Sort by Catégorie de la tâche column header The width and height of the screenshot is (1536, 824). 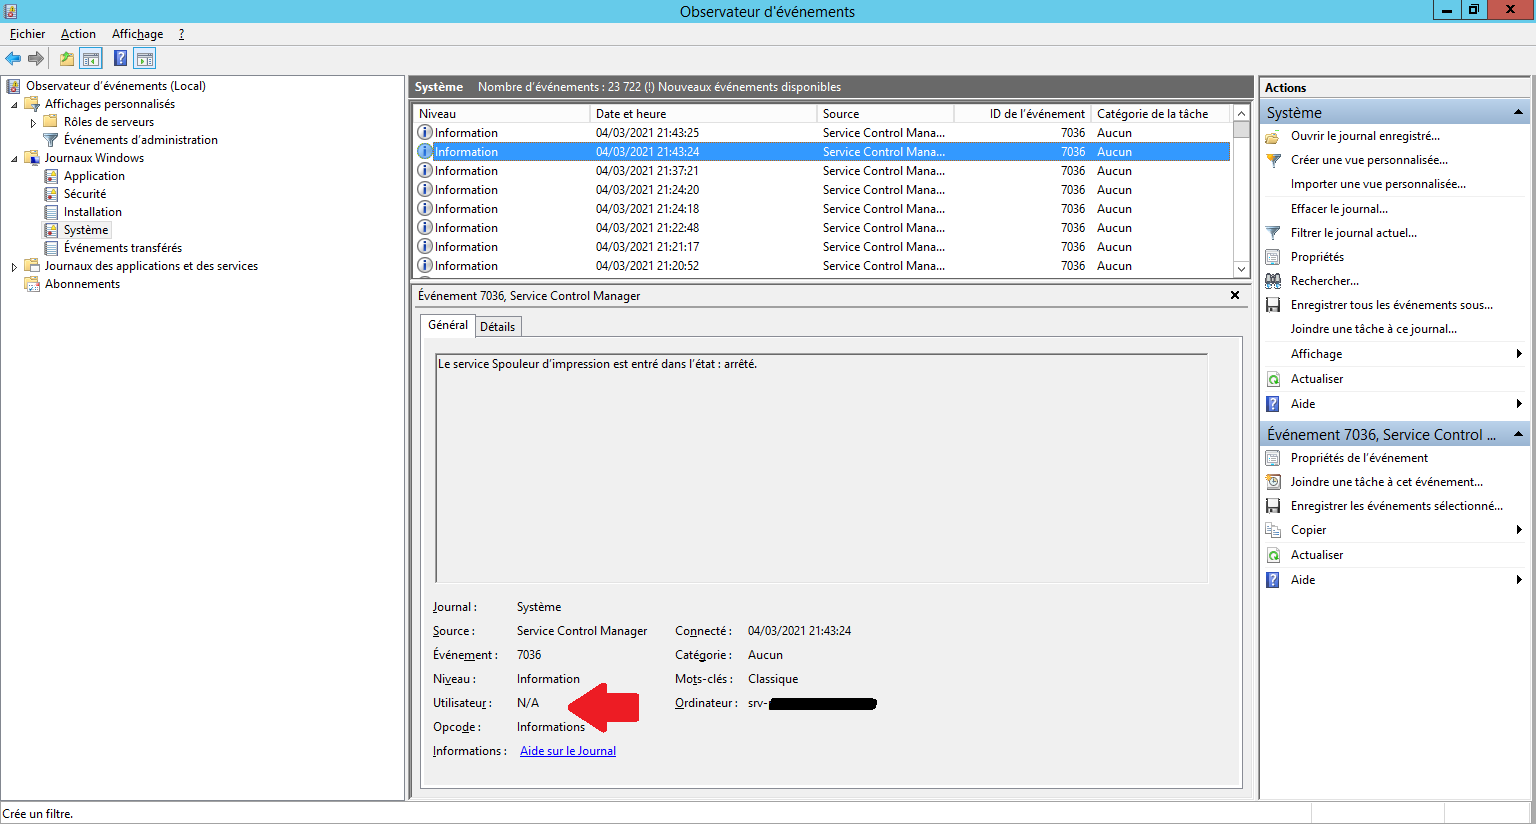[1160, 114]
